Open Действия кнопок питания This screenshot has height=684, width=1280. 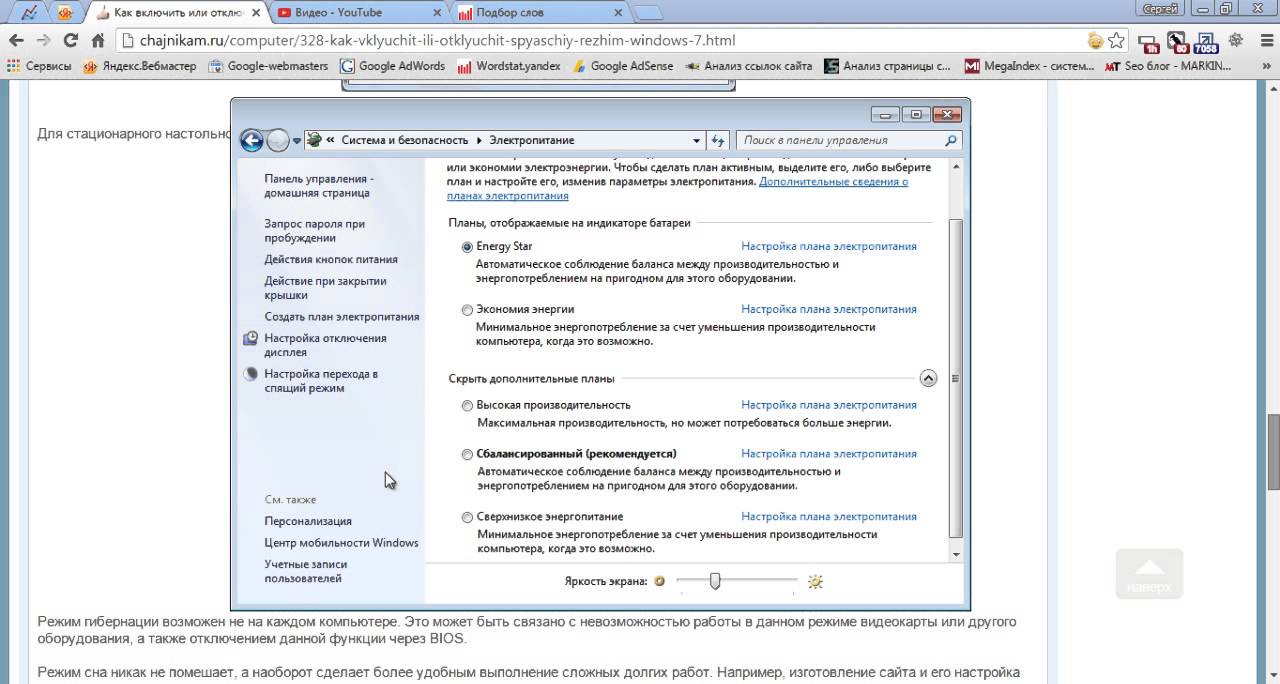(x=331, y=259)
